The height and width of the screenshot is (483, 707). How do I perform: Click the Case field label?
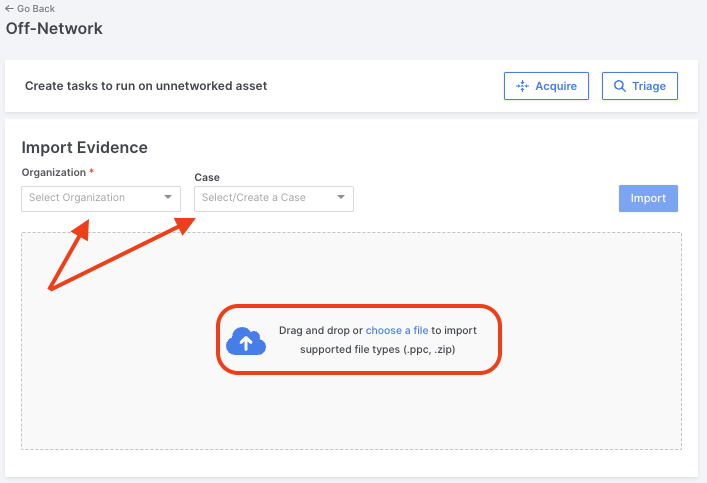pyautogui.click(x=207, y=177)
